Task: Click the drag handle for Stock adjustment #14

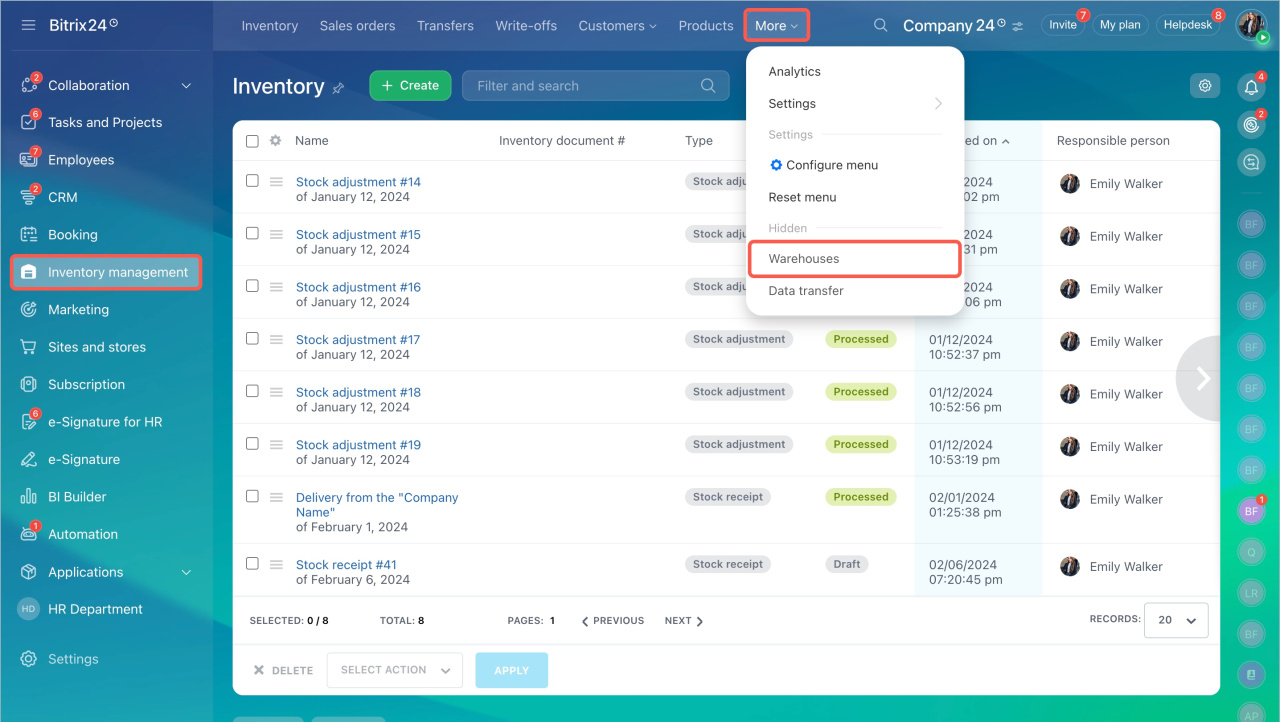Action: point(276,181)
